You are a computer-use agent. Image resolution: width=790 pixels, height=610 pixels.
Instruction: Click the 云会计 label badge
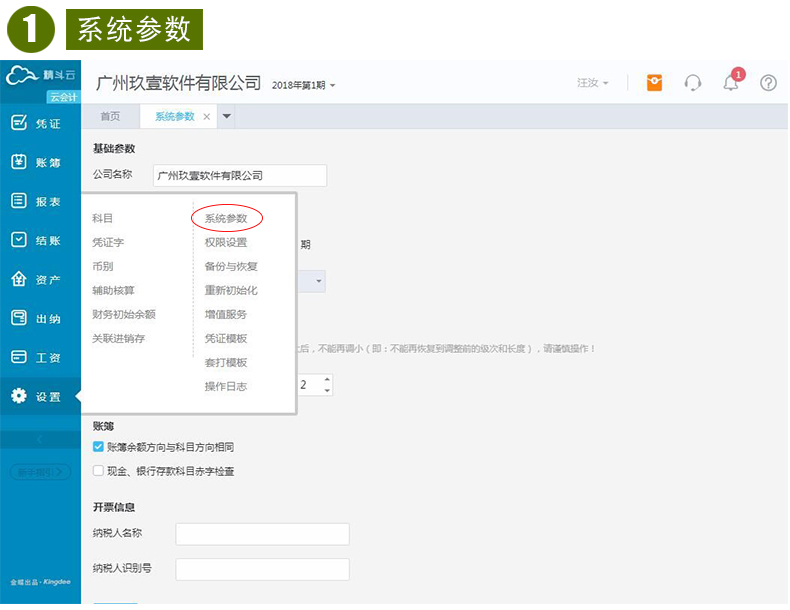click(x=63, y=97)
